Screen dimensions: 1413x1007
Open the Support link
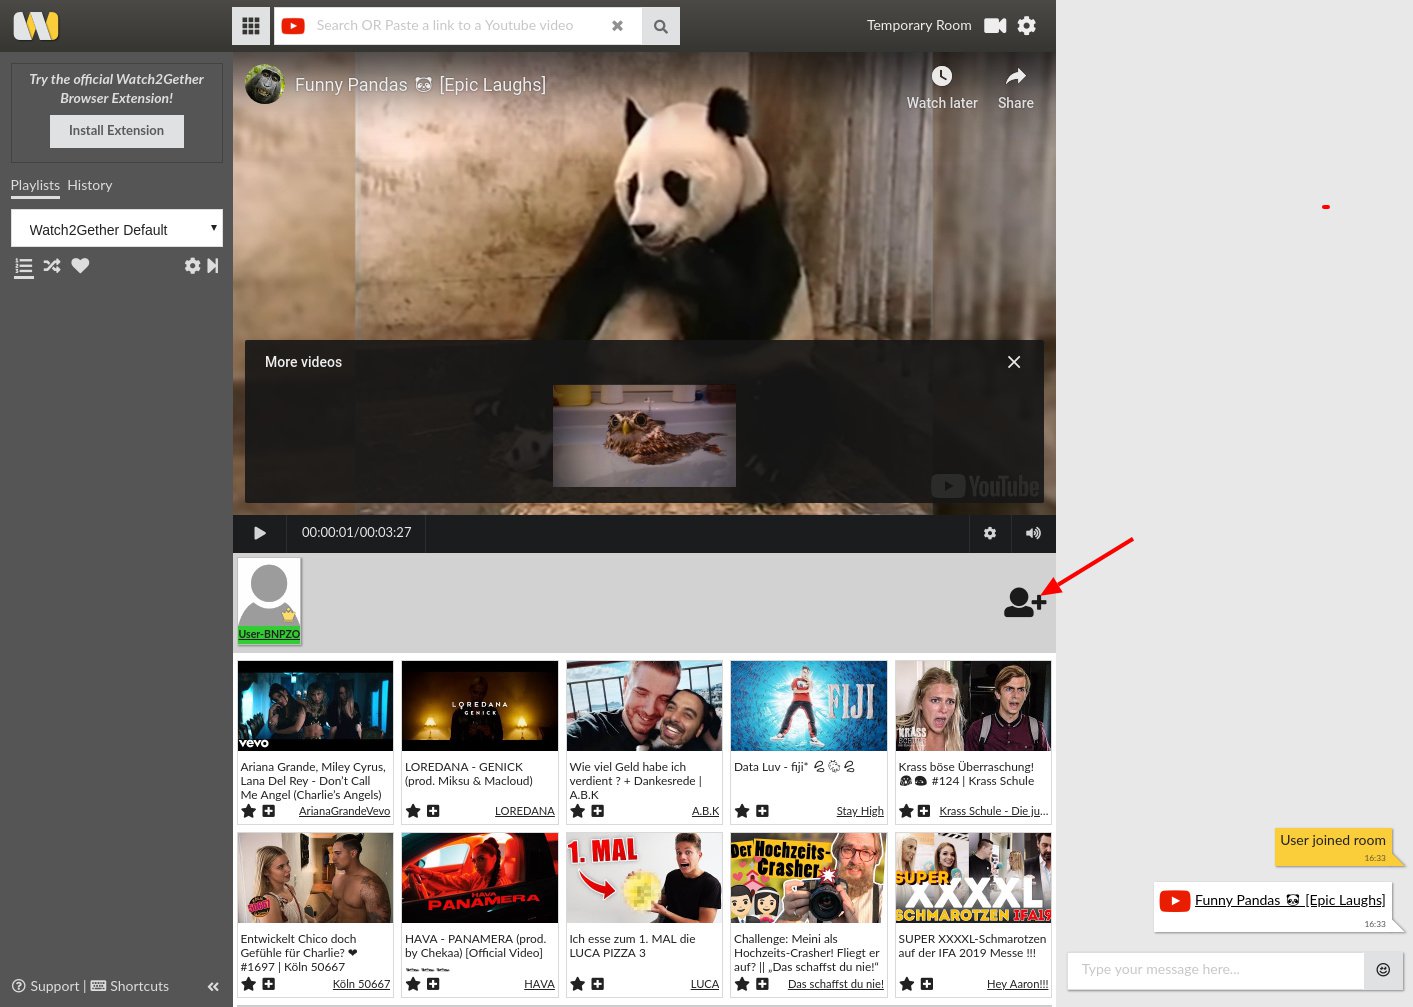click(x=54, y=986)
